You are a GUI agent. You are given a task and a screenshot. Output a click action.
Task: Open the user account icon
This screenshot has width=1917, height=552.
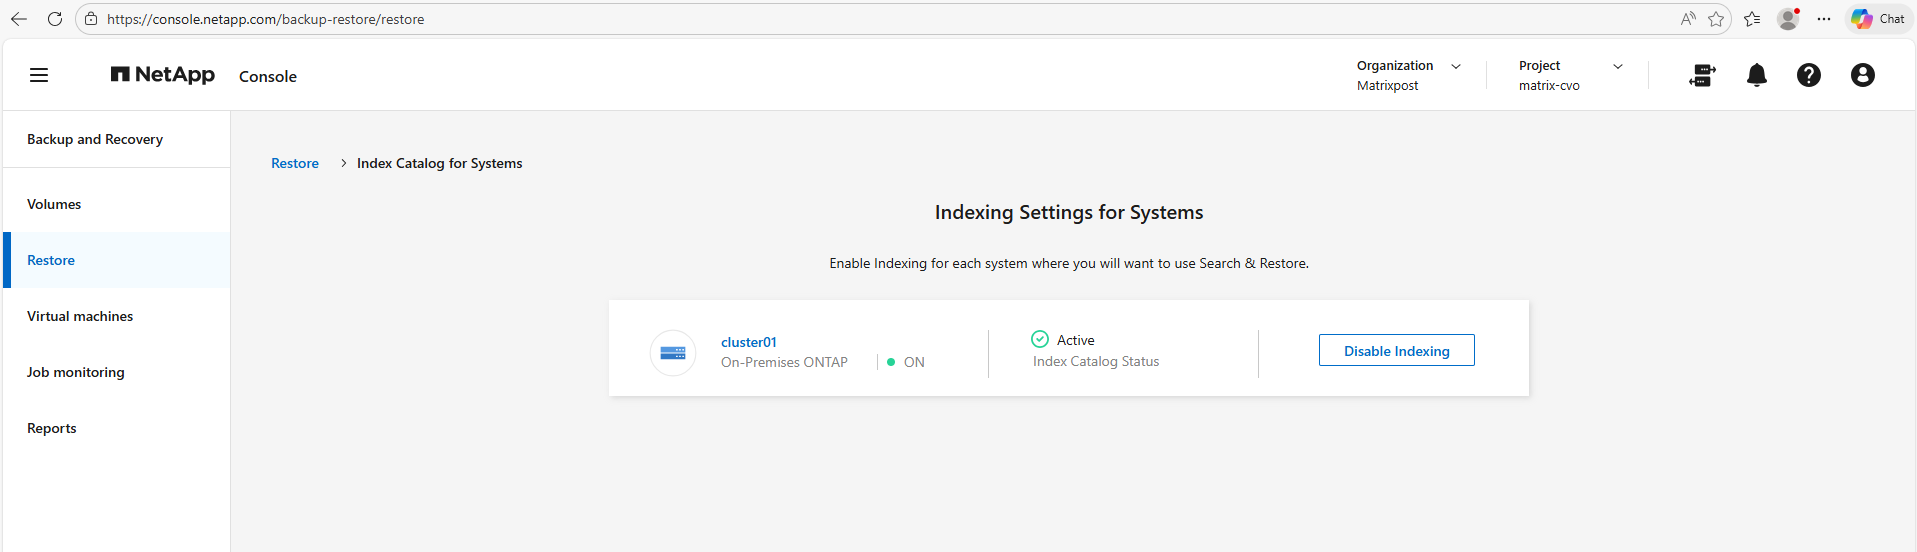(1862, 75)
